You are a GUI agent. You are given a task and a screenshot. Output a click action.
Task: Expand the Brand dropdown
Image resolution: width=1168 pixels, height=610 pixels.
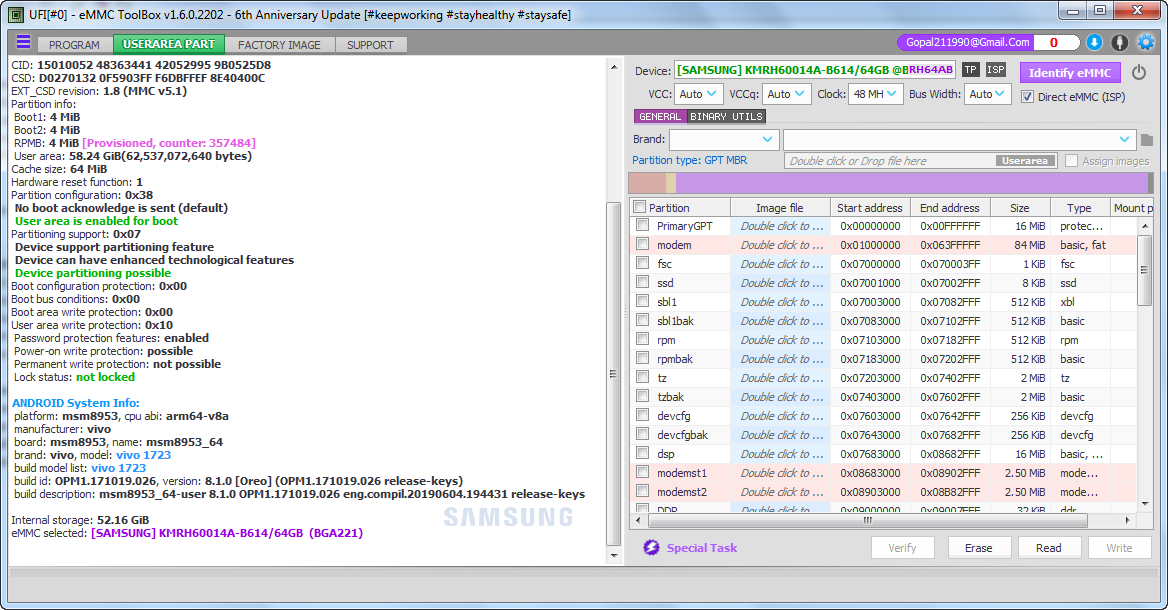point(724,139)
